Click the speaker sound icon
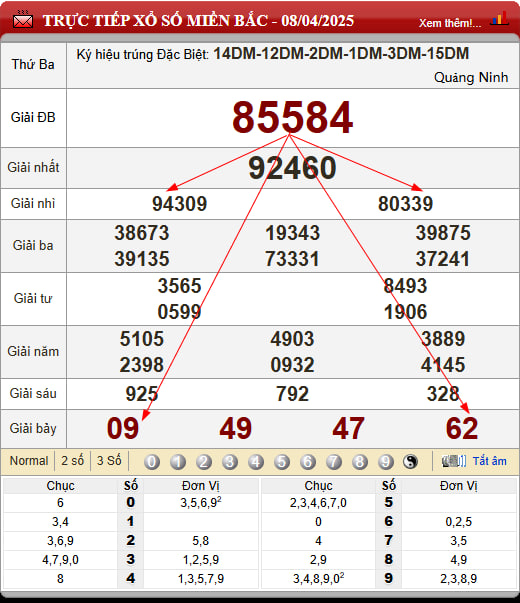The height and width of the screenshot is (603, 520). (x=454, y=461)
